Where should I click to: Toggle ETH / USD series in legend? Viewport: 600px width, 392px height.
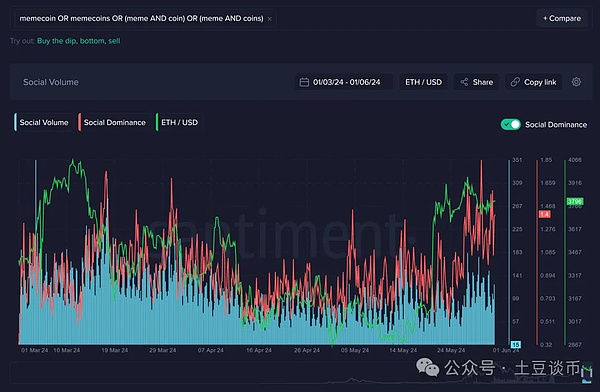point(178,122)
